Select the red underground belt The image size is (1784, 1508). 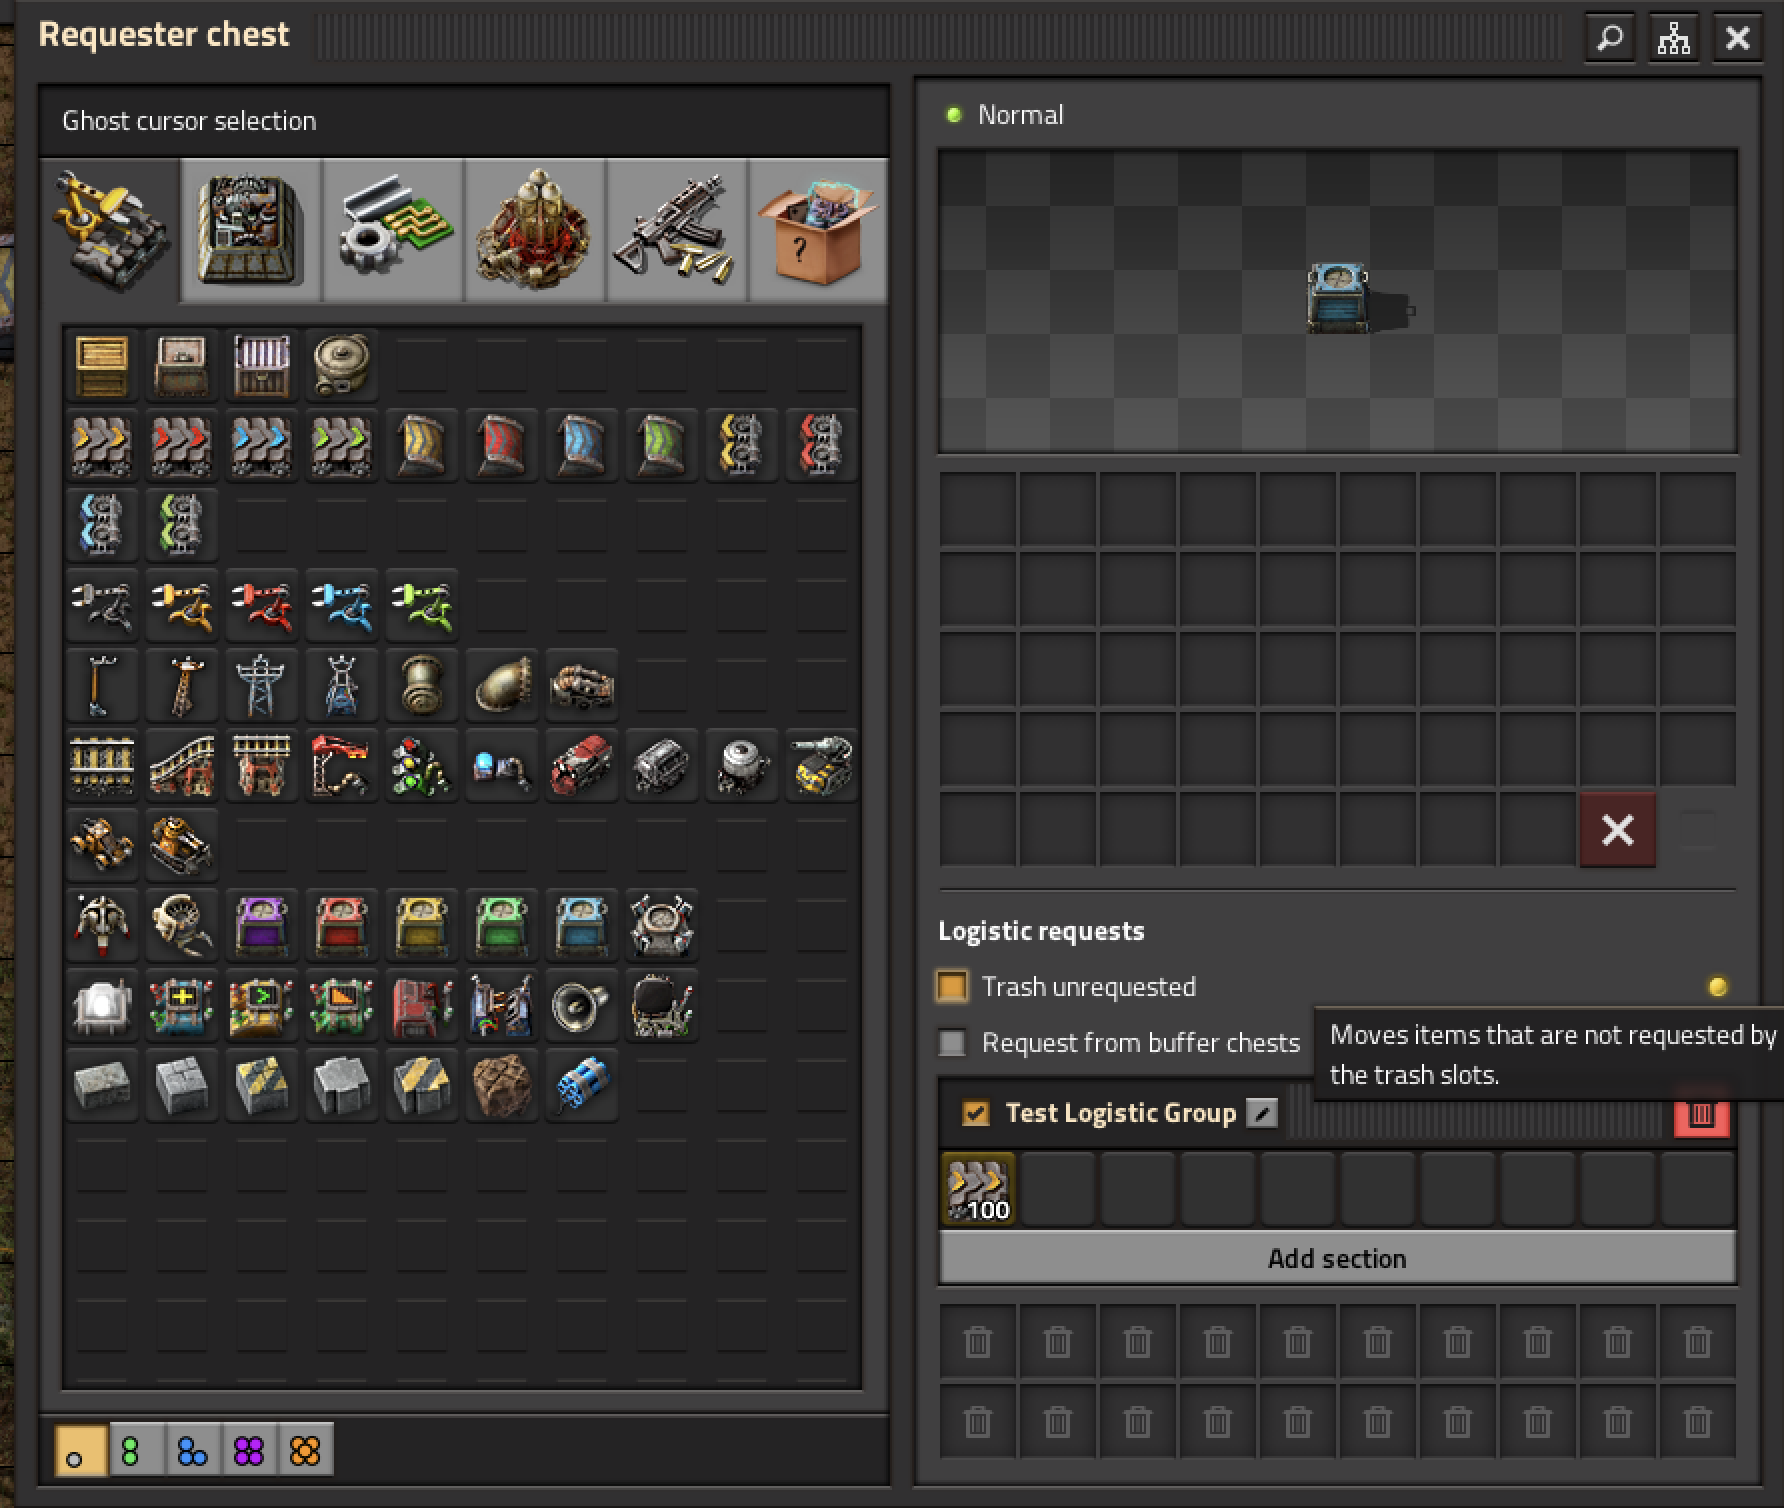coord(502,446)
